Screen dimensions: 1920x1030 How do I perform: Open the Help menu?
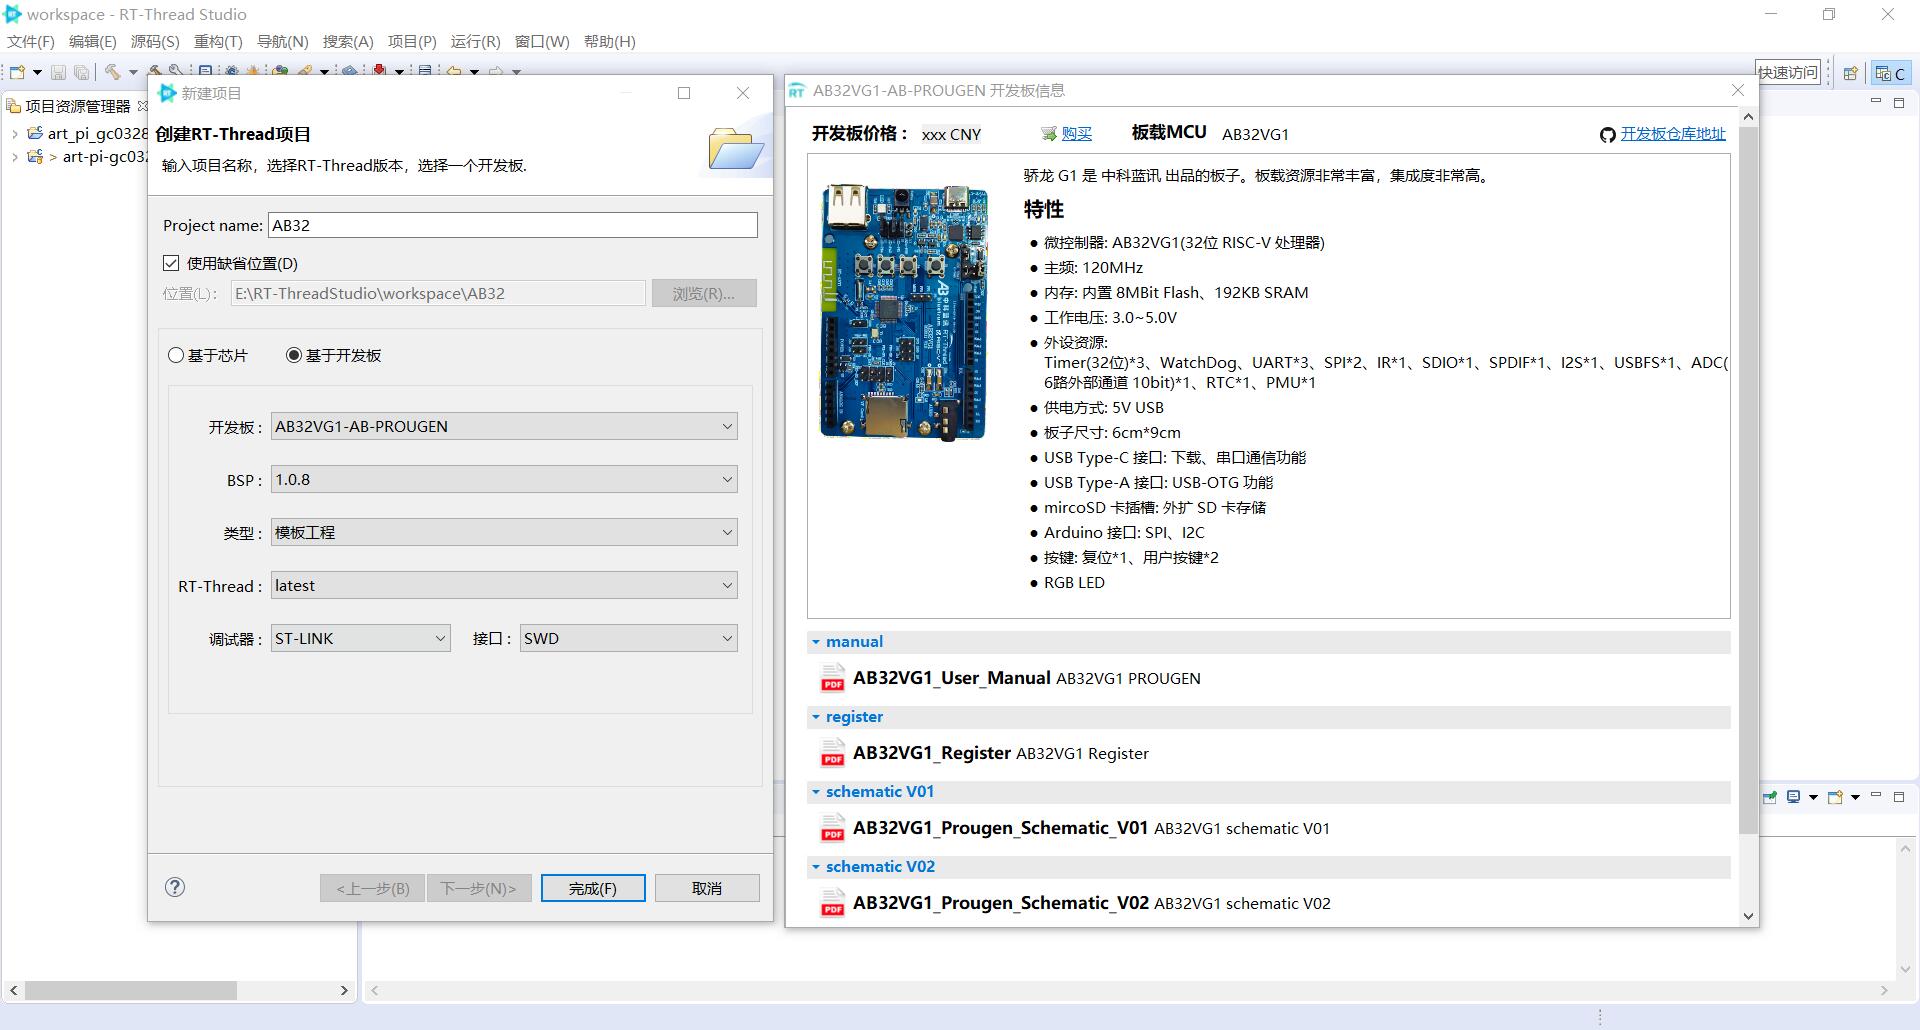(x=610, y=41)
